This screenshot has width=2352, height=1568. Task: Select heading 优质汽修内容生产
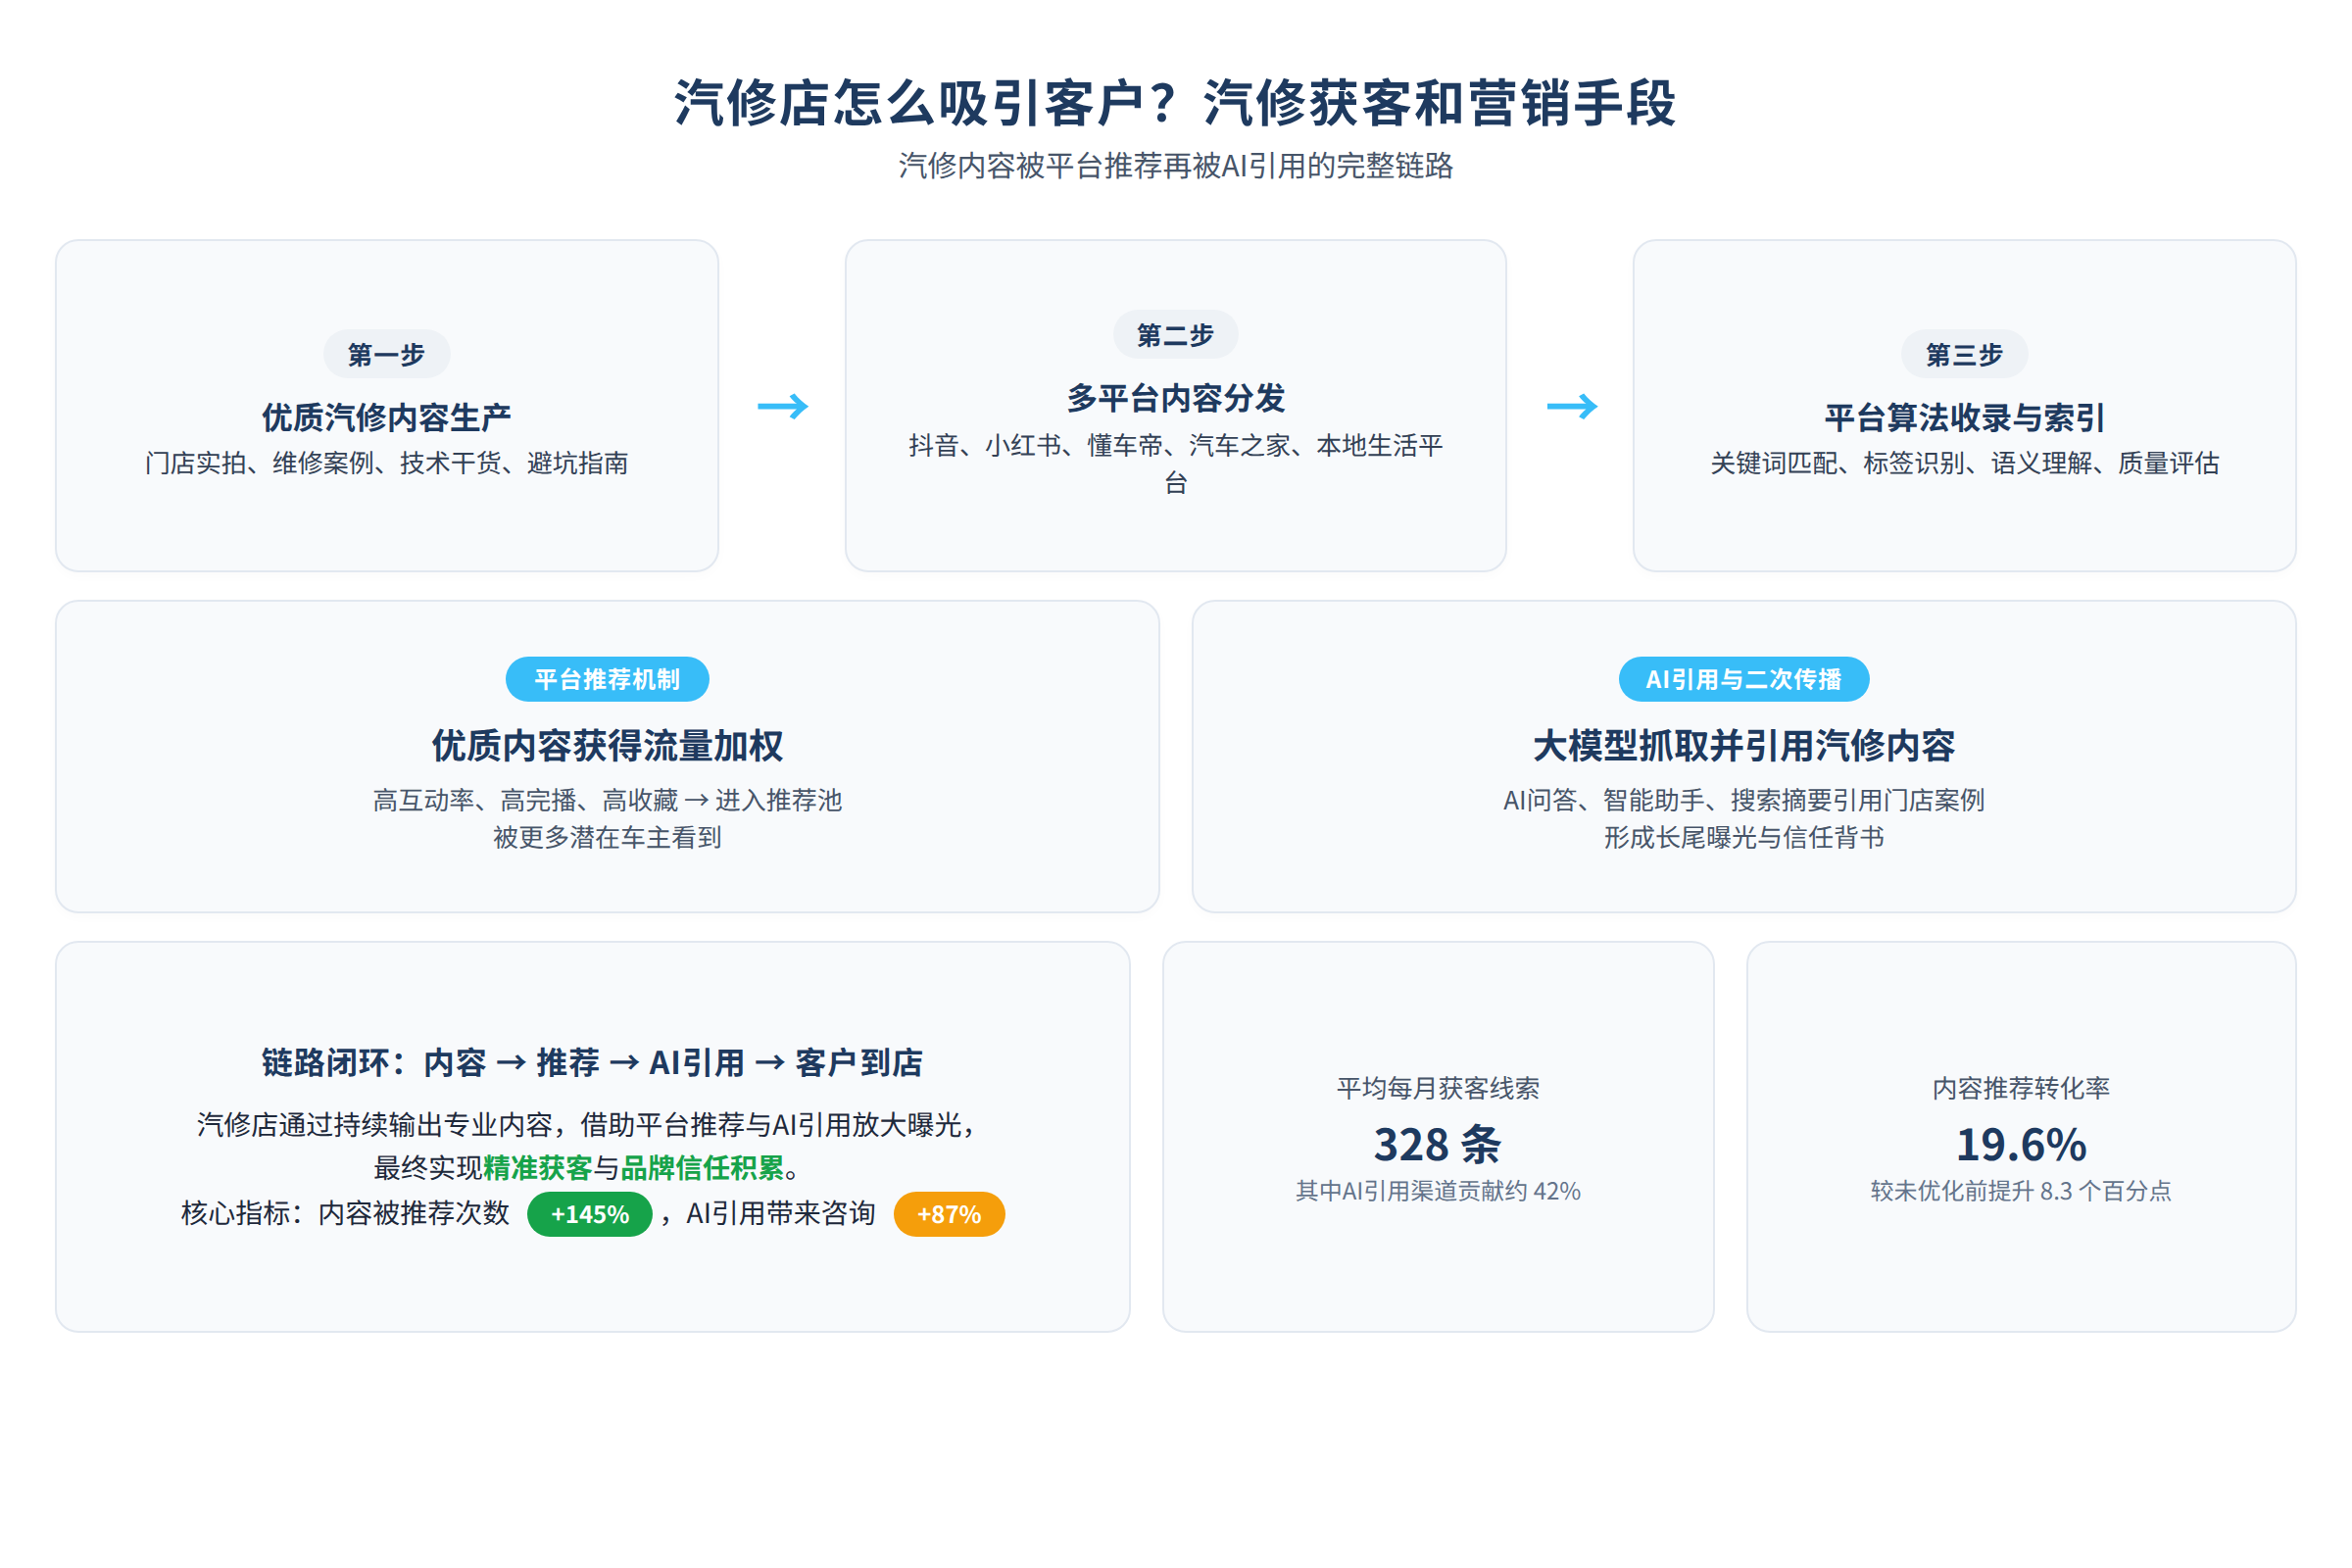(x=386, y=417)
